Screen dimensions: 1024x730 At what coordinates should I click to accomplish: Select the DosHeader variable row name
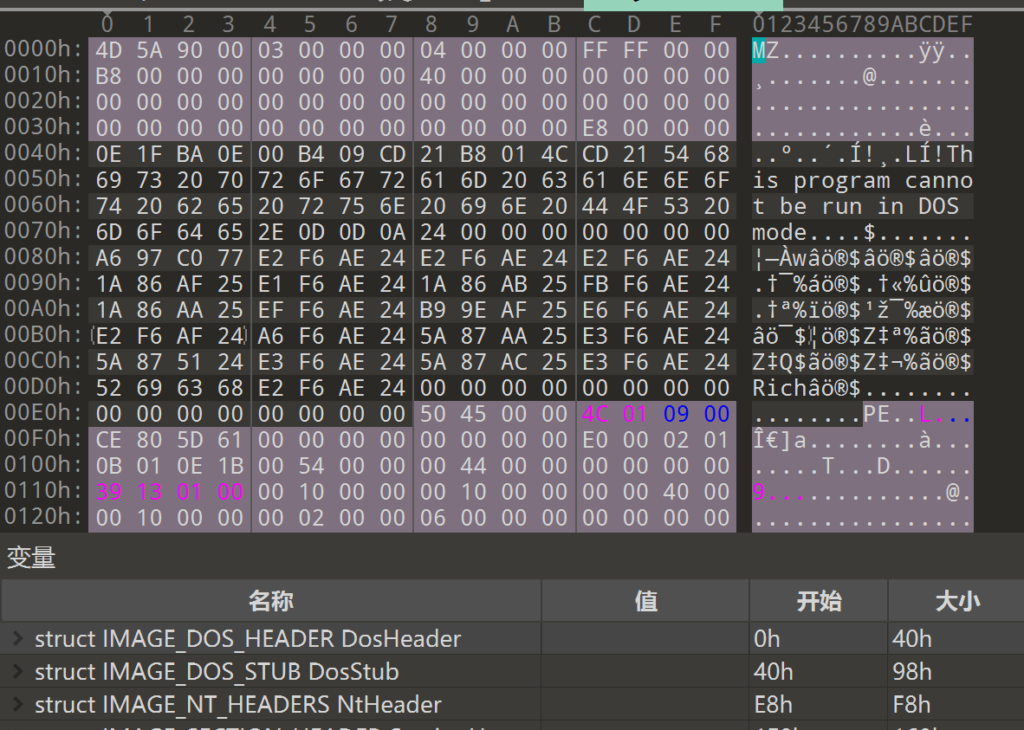(x=247, y=639)
